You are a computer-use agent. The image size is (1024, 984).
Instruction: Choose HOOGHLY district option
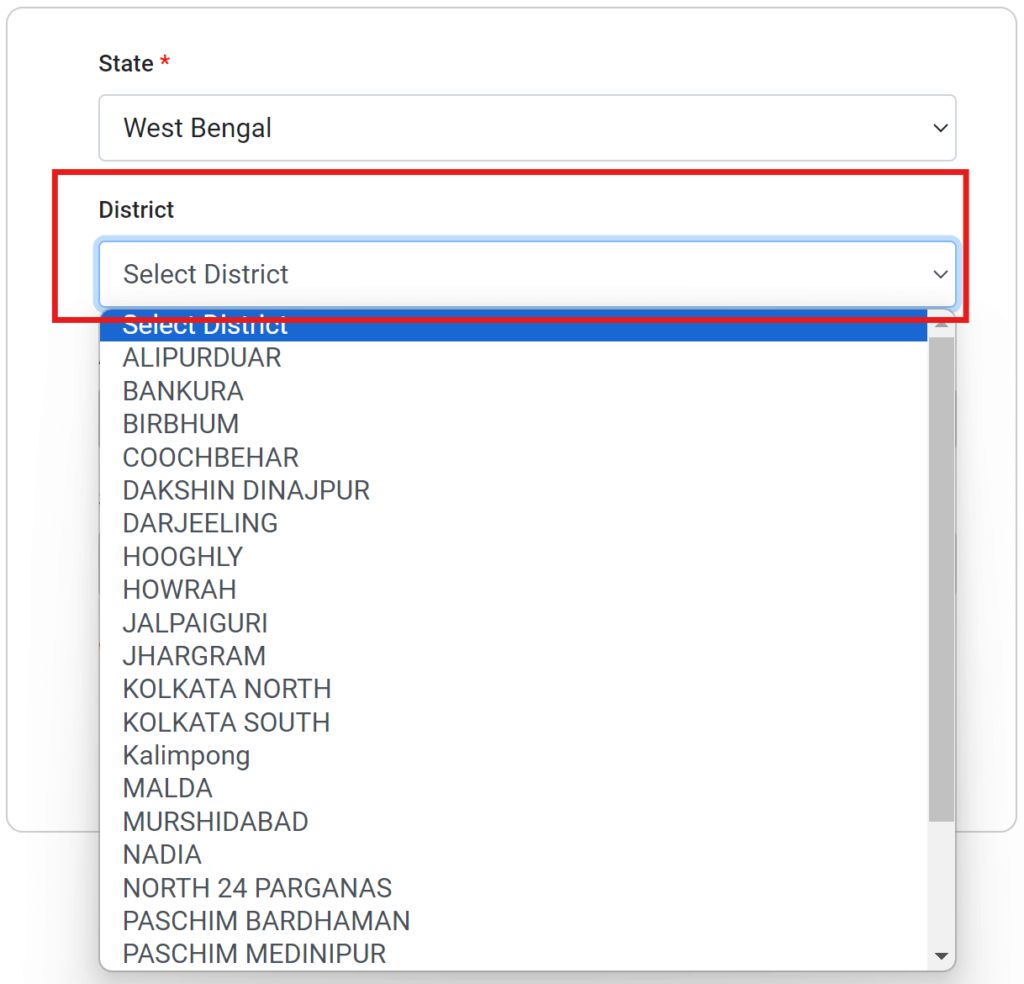183,556
